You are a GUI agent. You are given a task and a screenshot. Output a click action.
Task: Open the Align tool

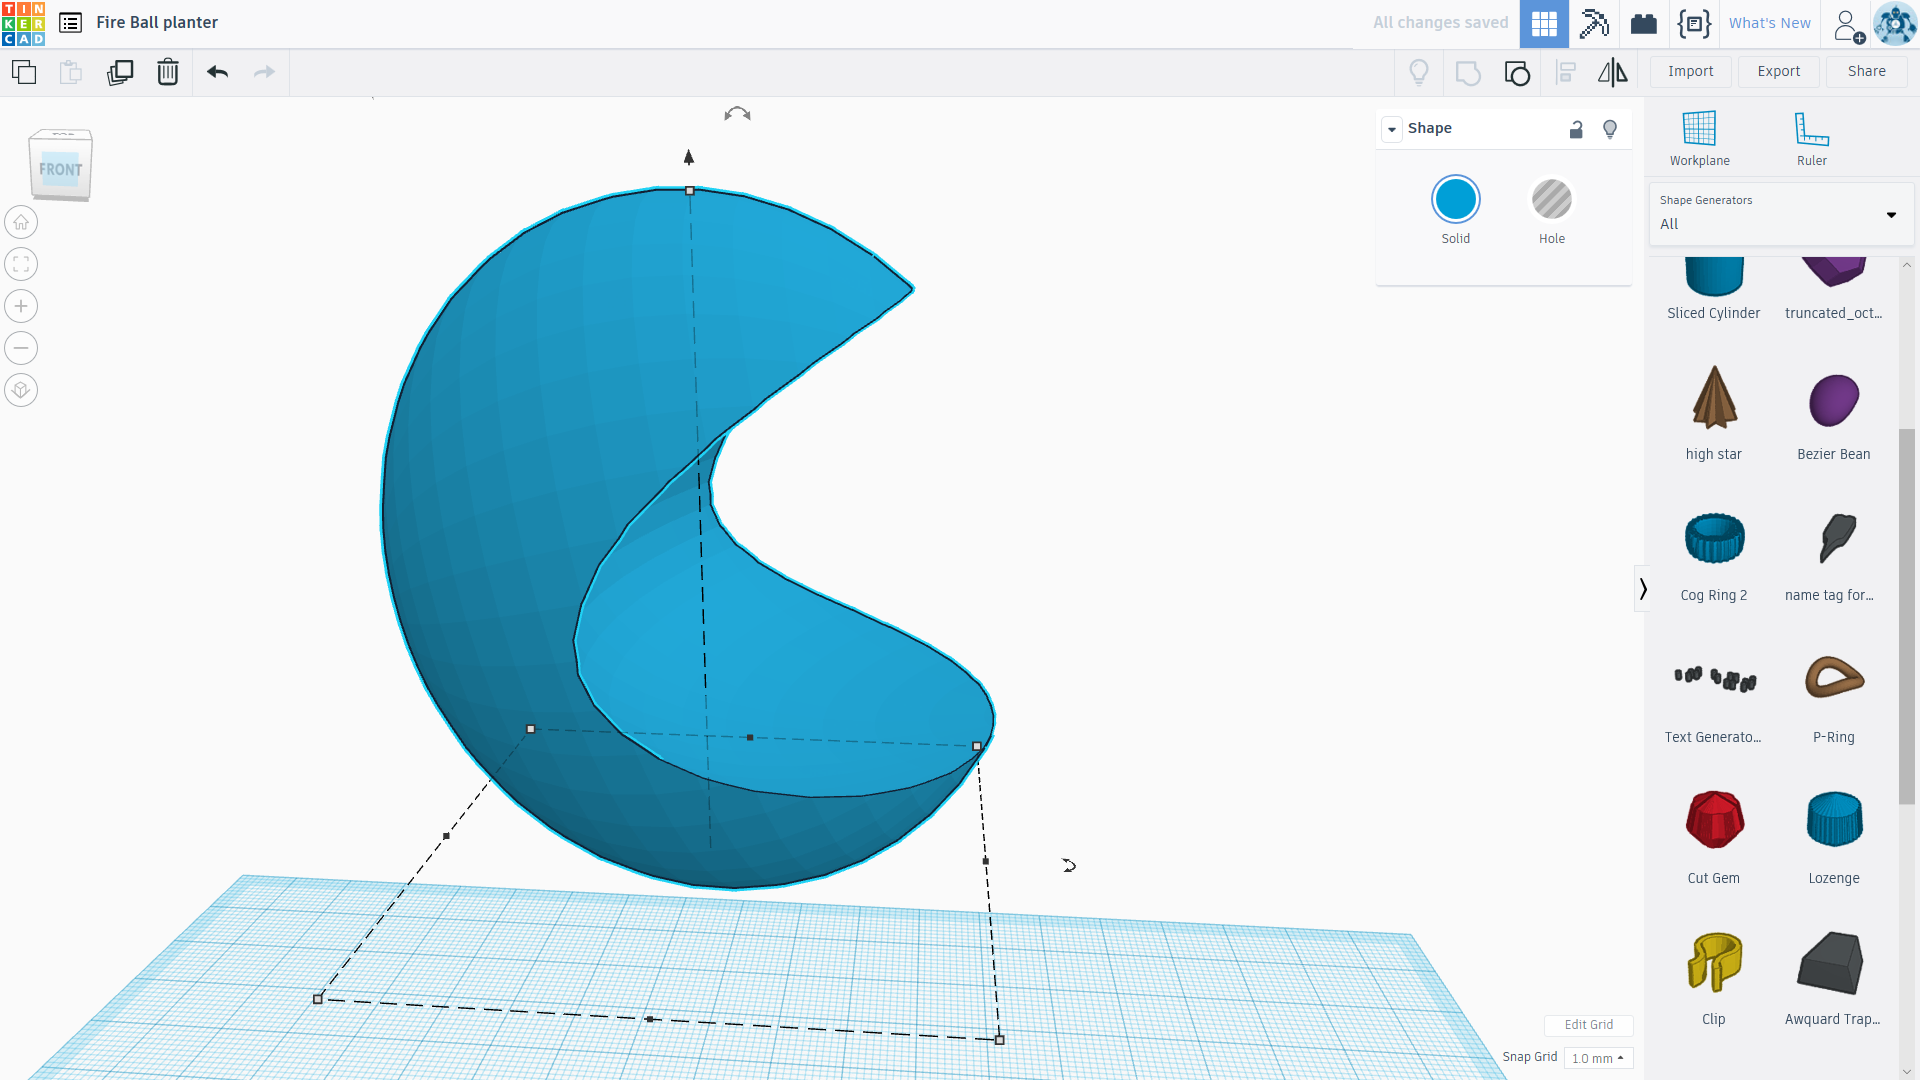click(x=1566, y=72)
